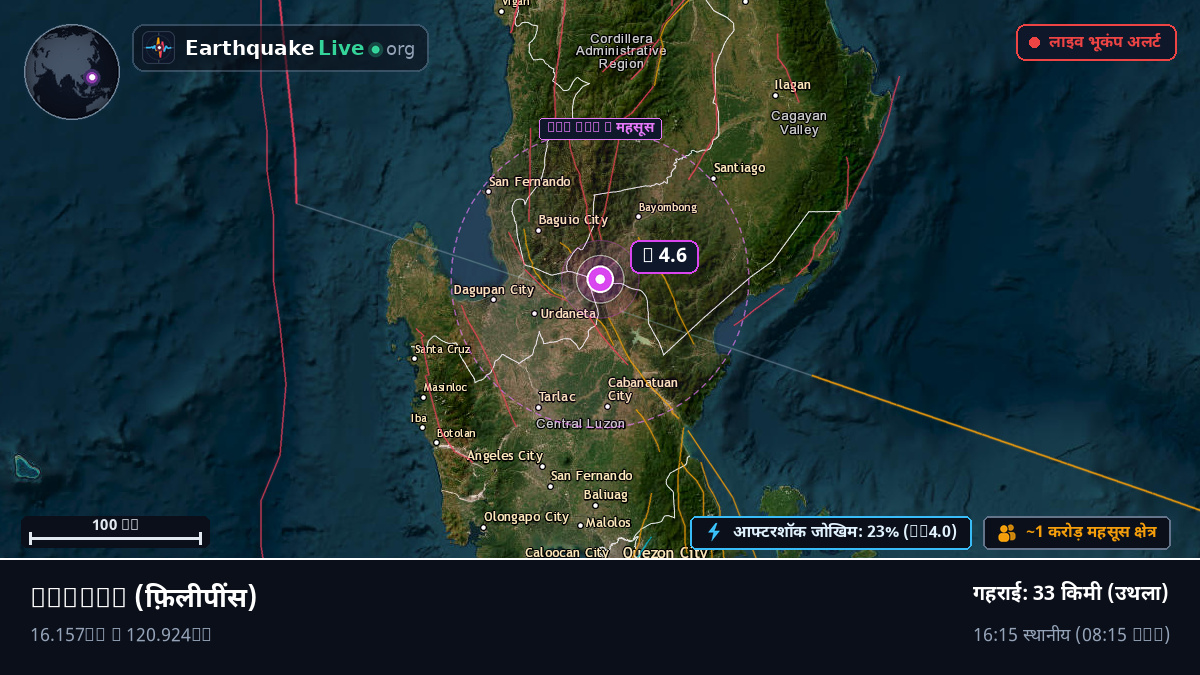The width and height of the screenshot is (1200, 675).
Task: Open the red live earthquake alert badge
Action: click(x=1096, y=43)
